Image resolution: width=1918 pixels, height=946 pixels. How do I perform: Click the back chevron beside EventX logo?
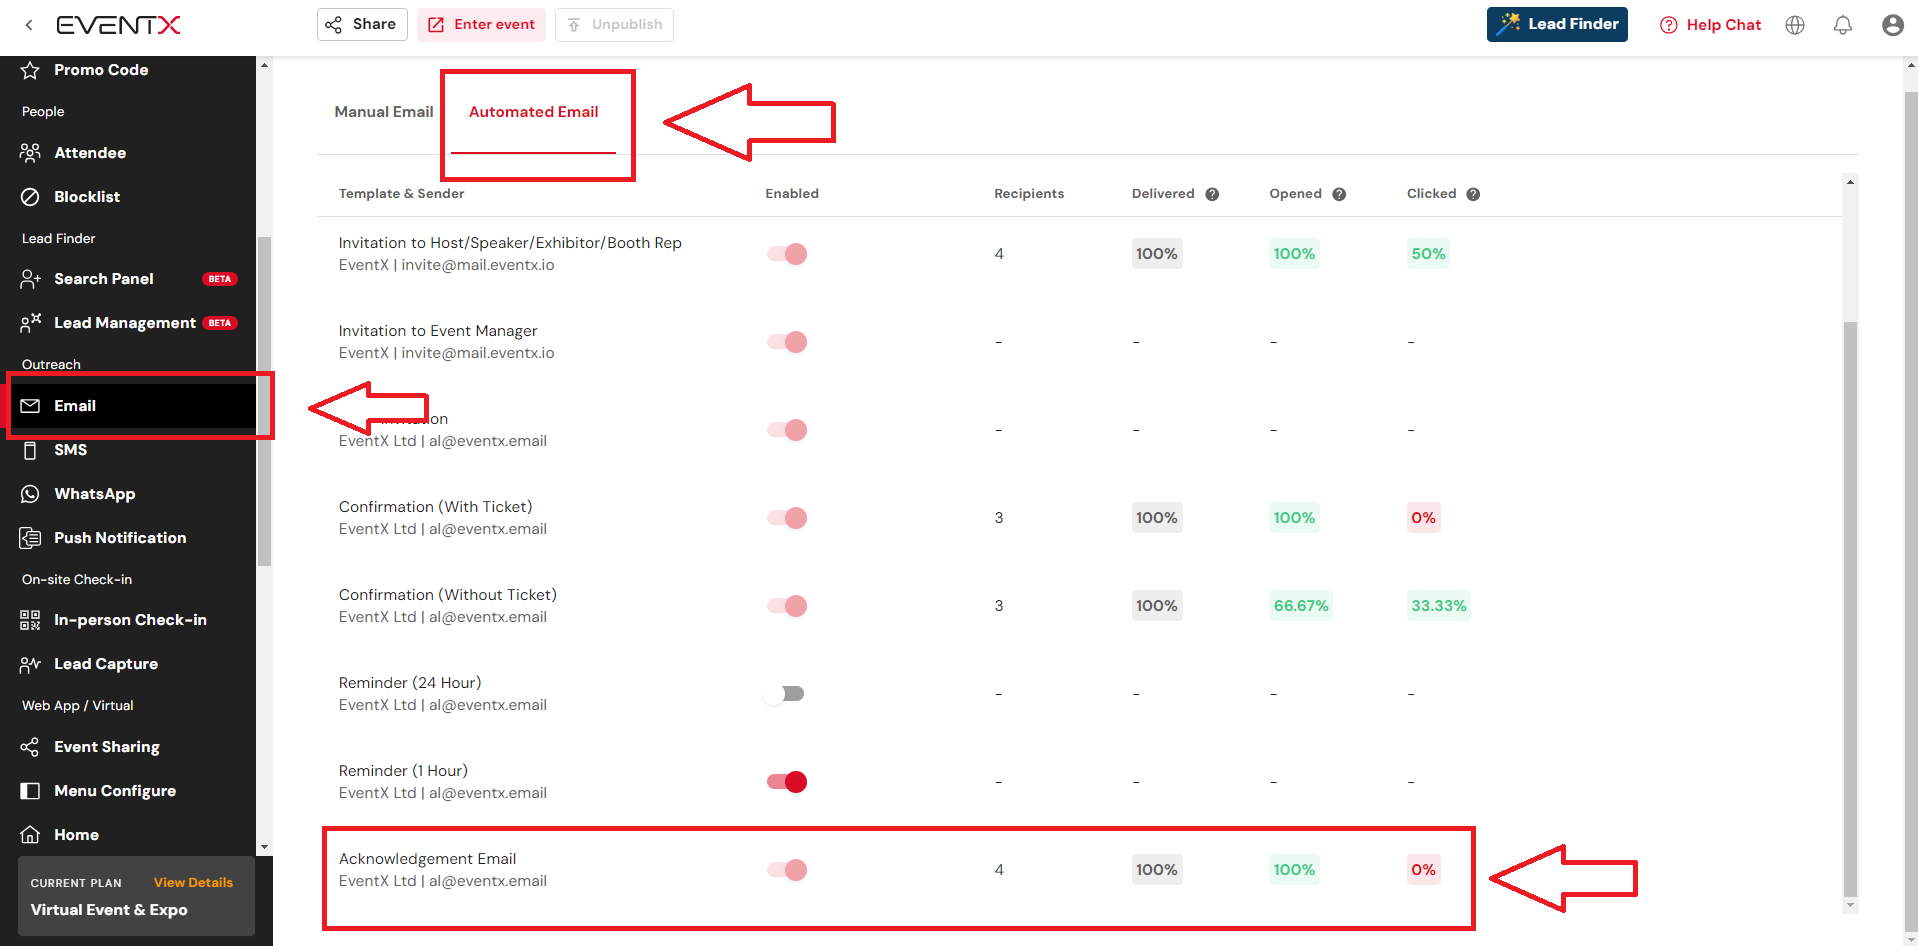(29, 25)
